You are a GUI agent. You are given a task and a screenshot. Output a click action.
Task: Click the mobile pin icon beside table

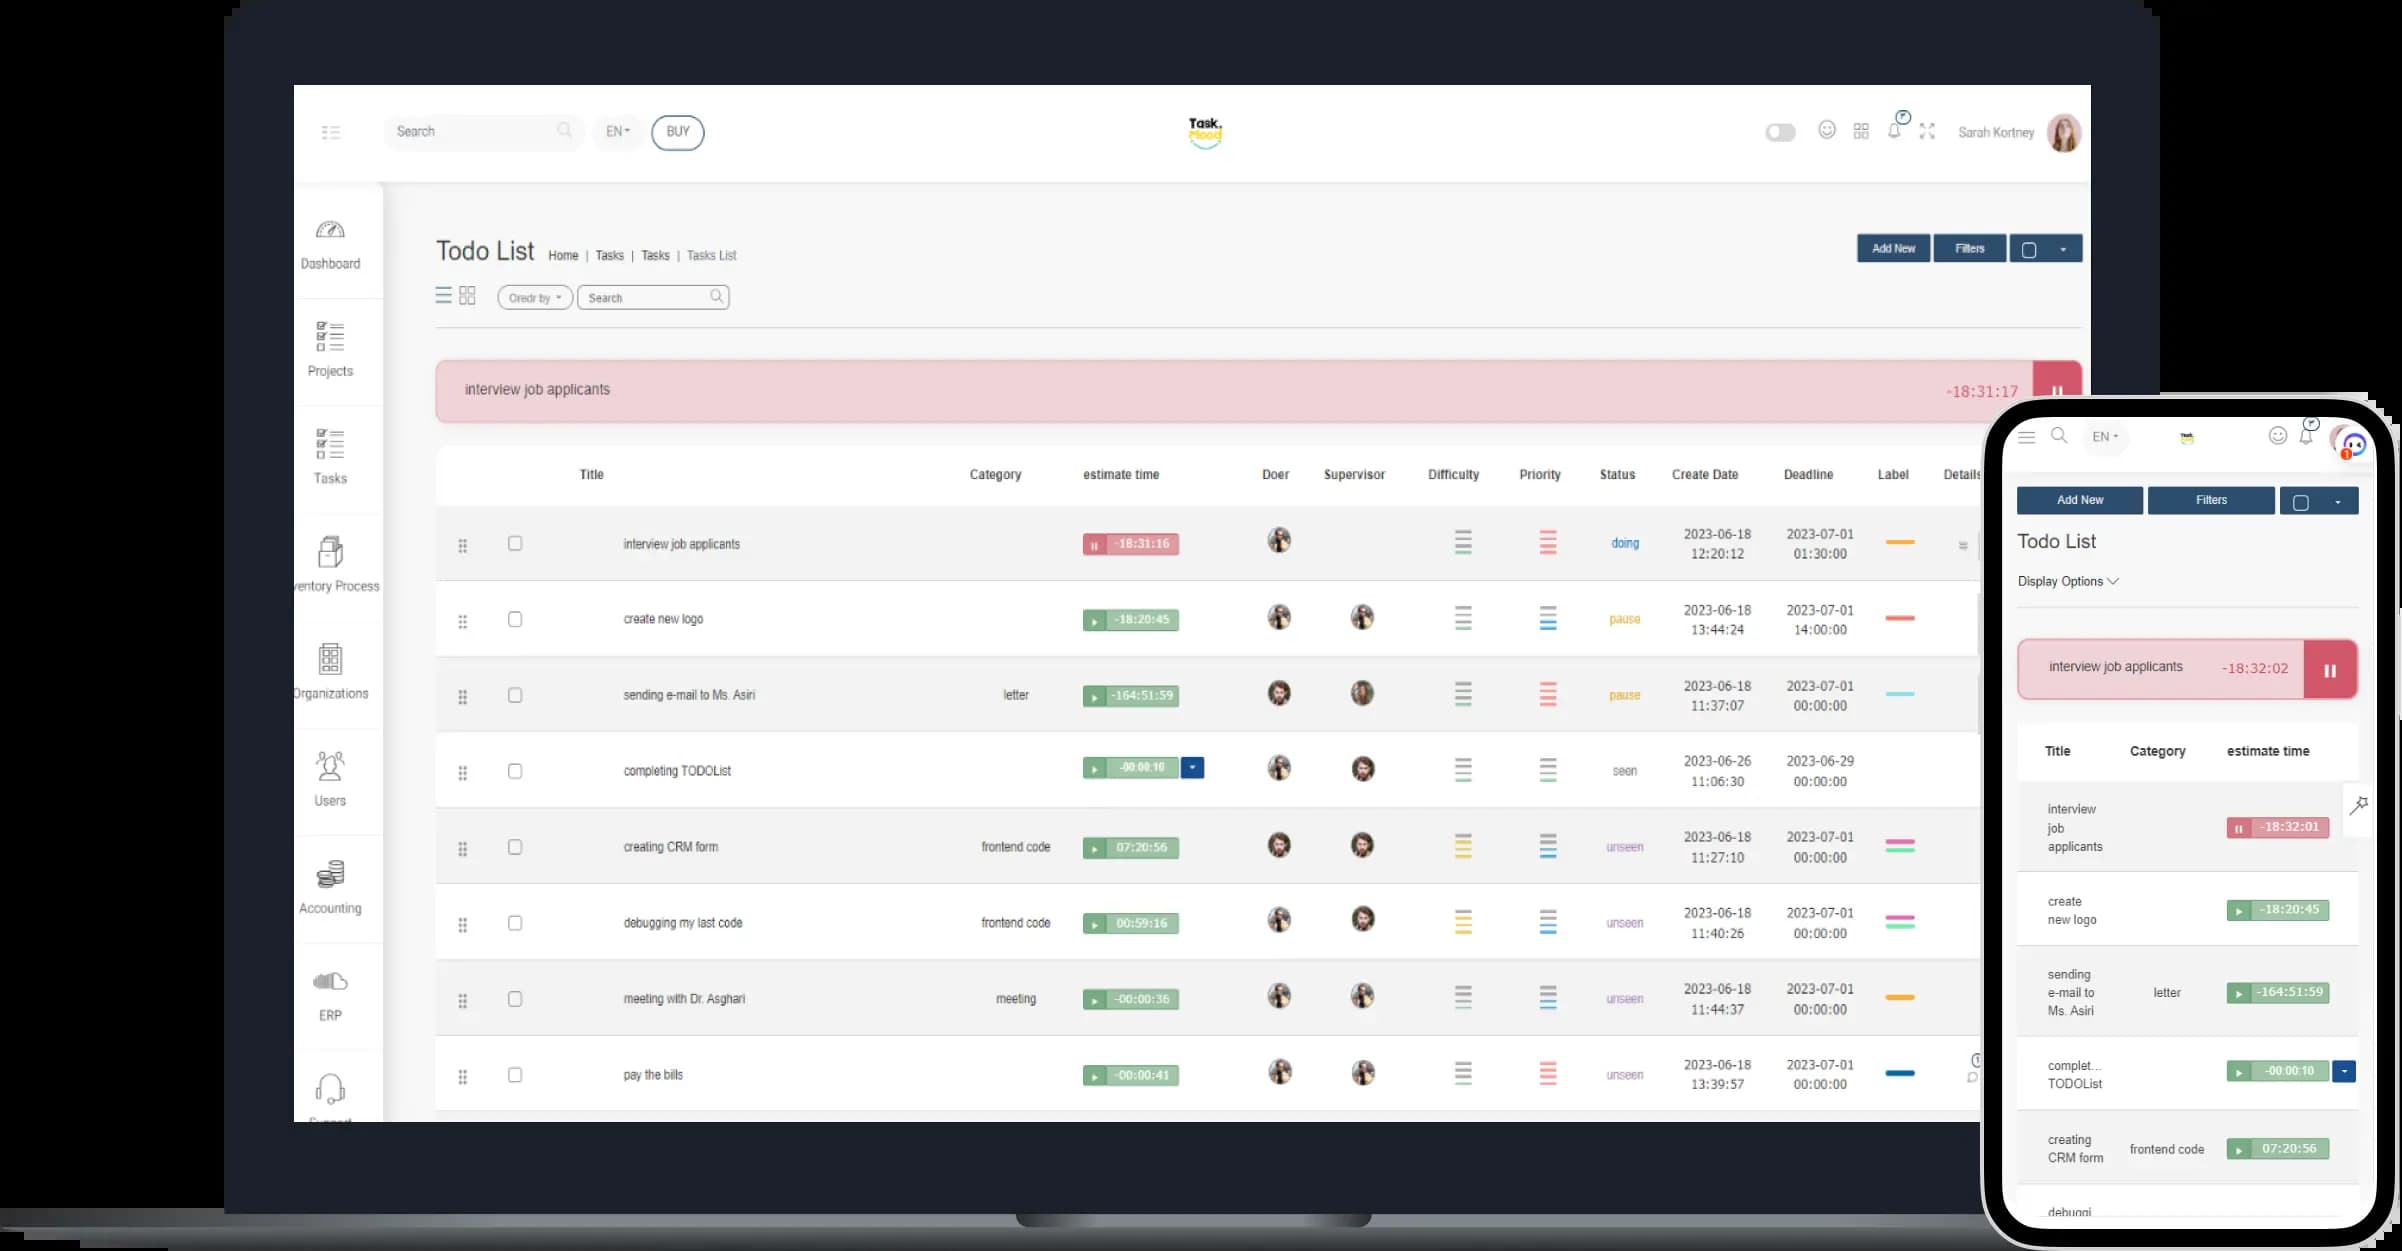click(x=2358, y=805)
